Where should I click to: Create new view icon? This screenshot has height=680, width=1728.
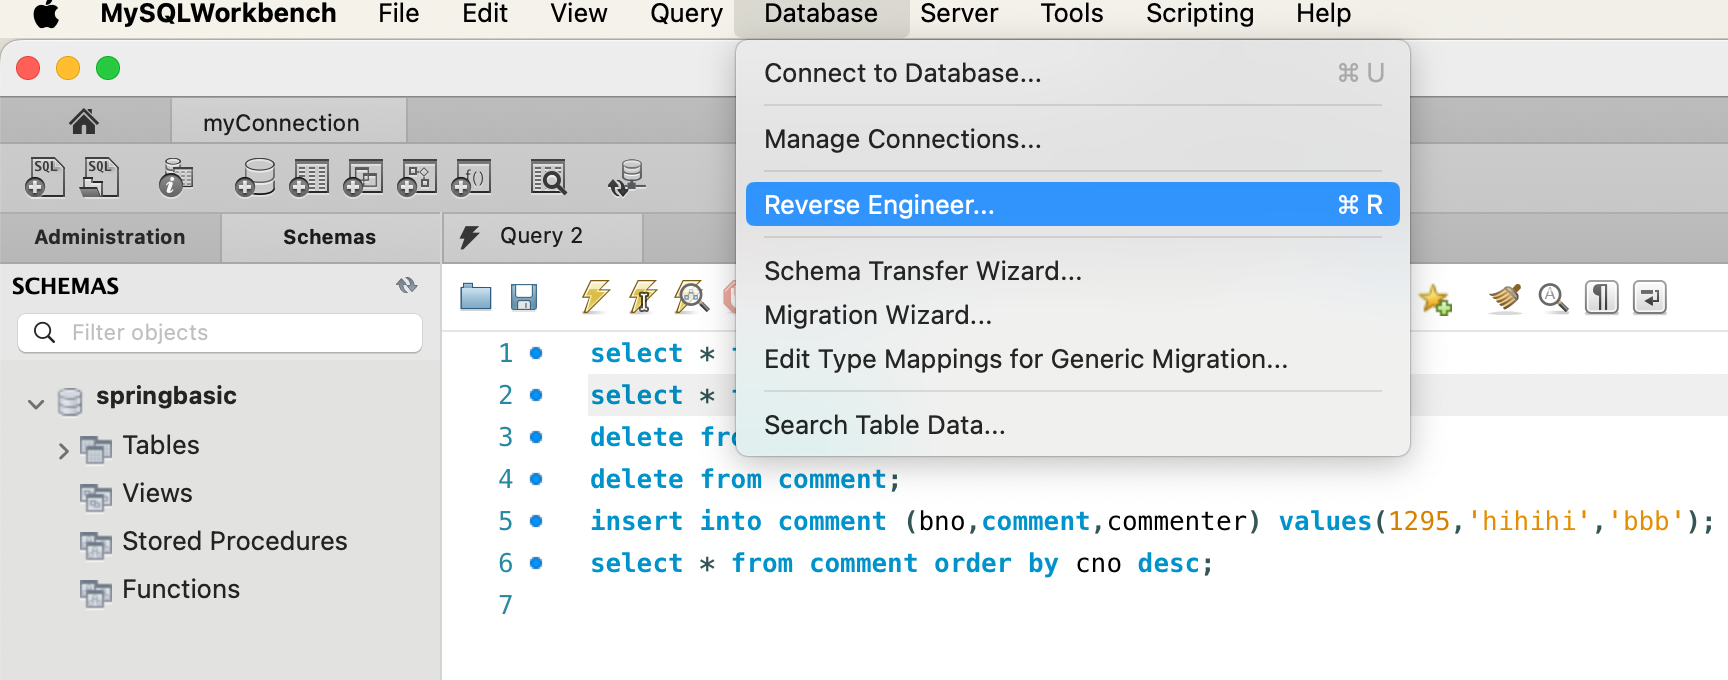pos(363,178)
